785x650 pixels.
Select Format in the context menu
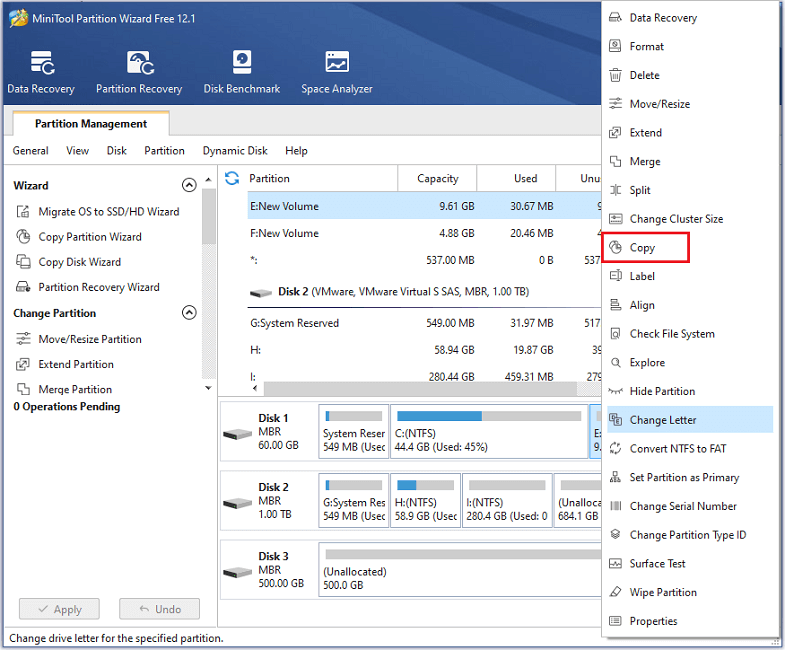[690, 47]
